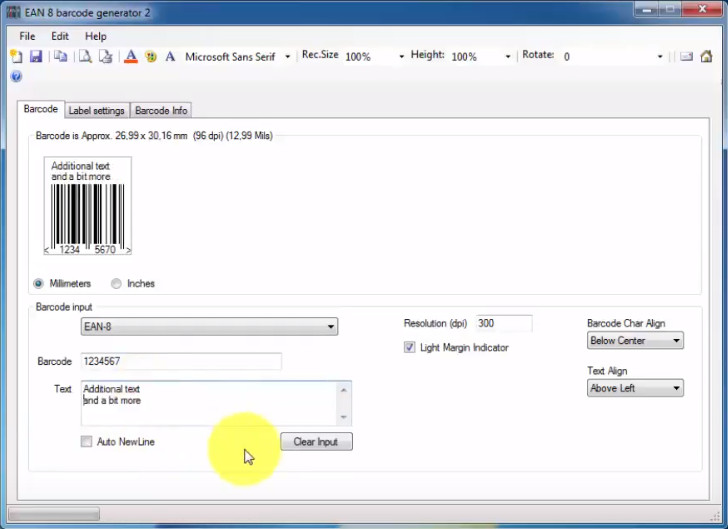Click the Home house icon

pos(706,56)
